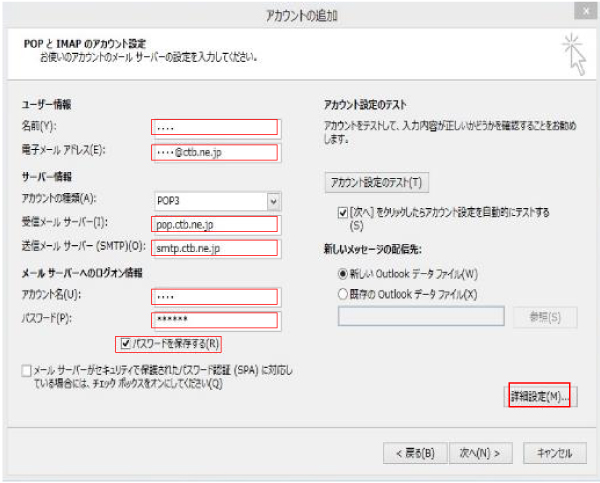The width and height of the screenshot is (600, 483).
Task: Click the 次へ(N) > next button
Action: pos(481,453)
